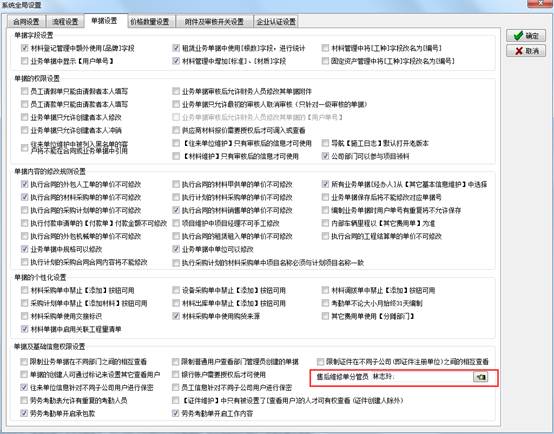The width and height of the screenshot is (554, 434).
Task: Click the green selector icon beside 售后维修单分管员
Action: tap(480, 377)
